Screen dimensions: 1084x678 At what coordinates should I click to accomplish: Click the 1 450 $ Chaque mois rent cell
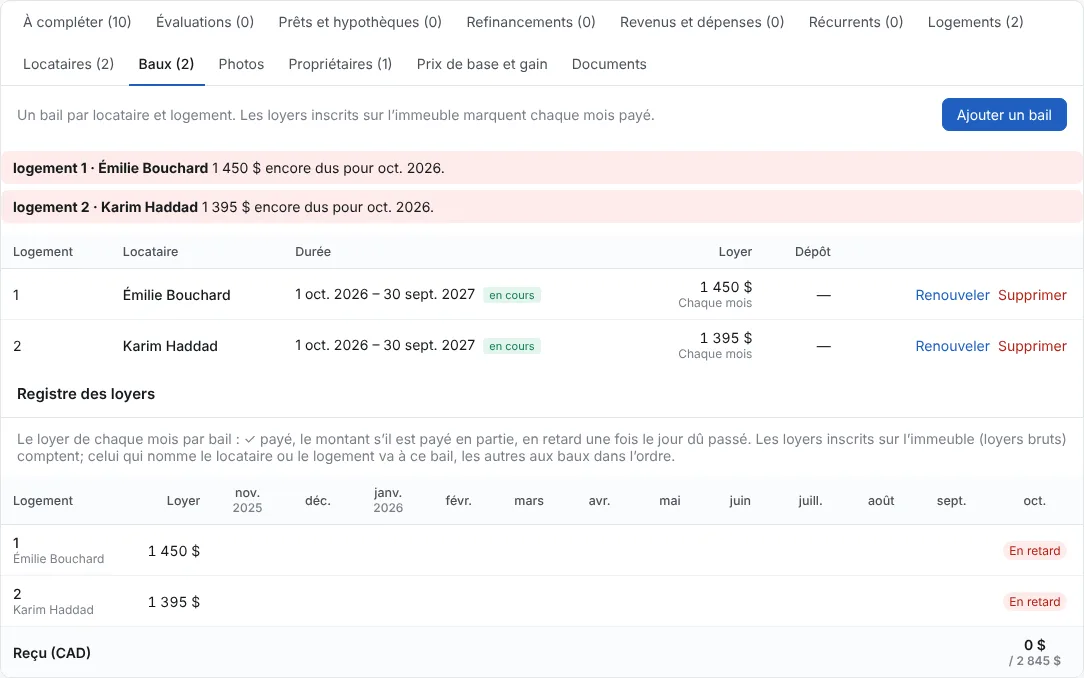point(715,294)
